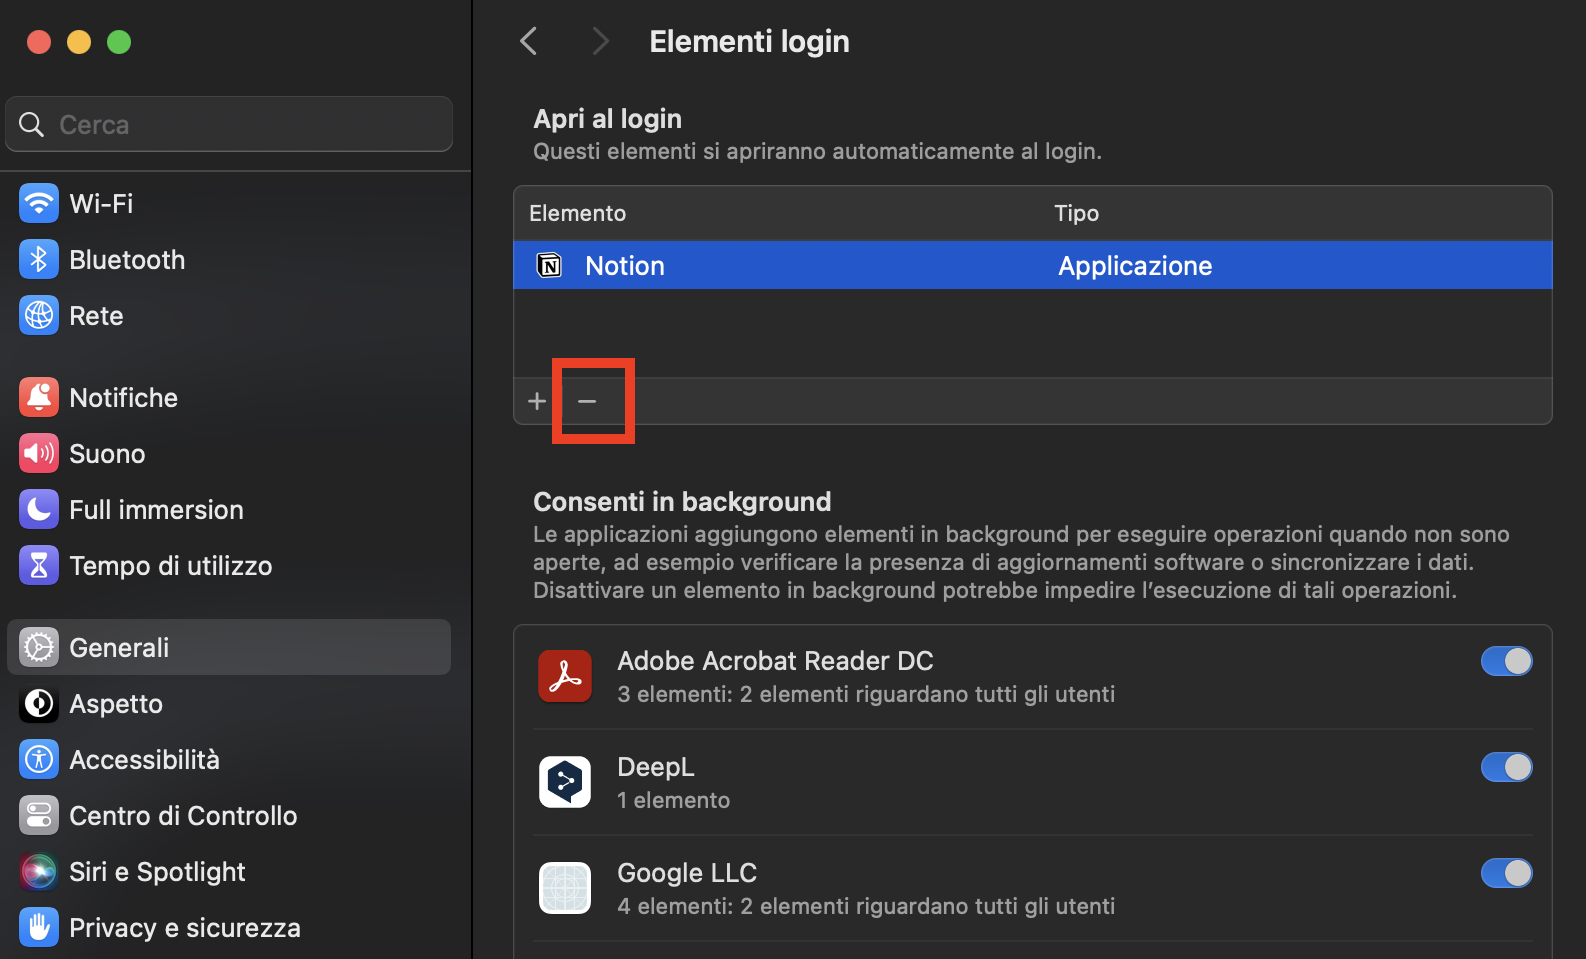The height and width of the screenshot is (959, 1586).
Task: Click the Cerca search field
Action: tap(229, 124)
